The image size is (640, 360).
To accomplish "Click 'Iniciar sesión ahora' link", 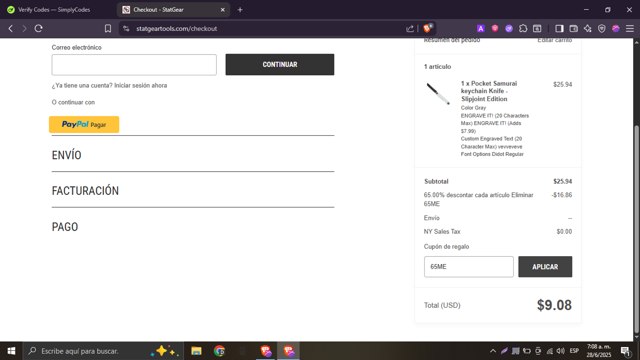I will [140, 85].
